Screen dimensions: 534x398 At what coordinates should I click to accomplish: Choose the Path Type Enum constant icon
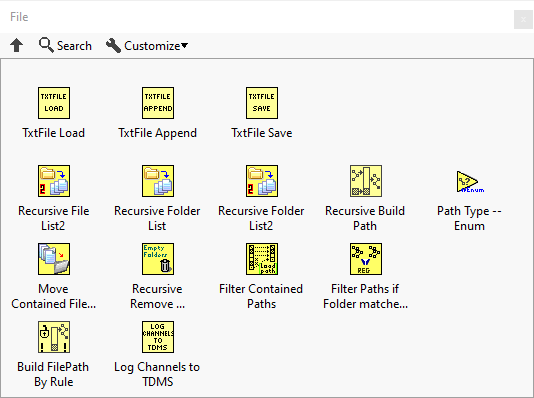click(470, 182)
